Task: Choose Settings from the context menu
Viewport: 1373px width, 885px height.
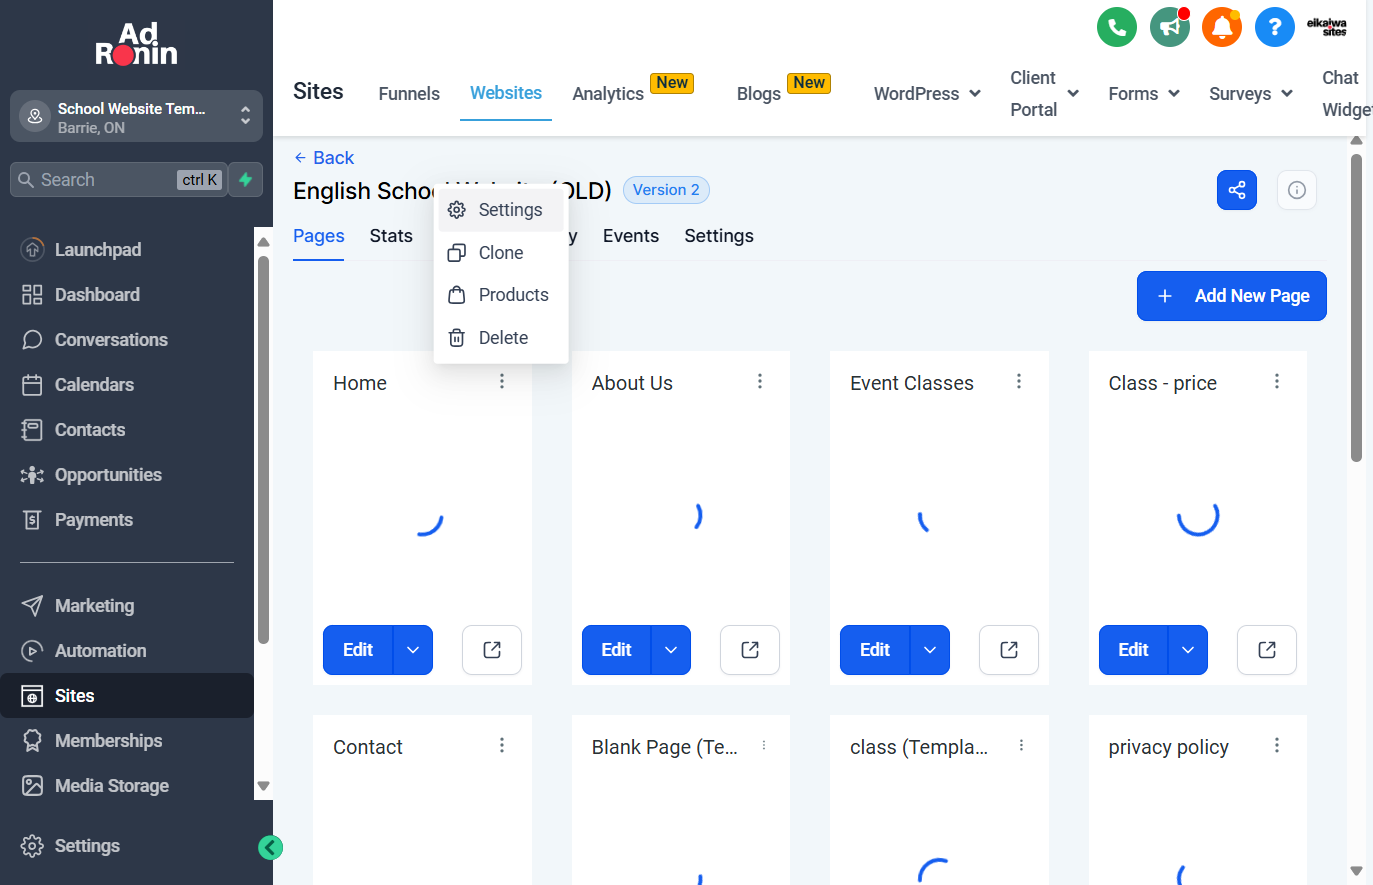Action: pyautogui.click(x=501, y=210)
